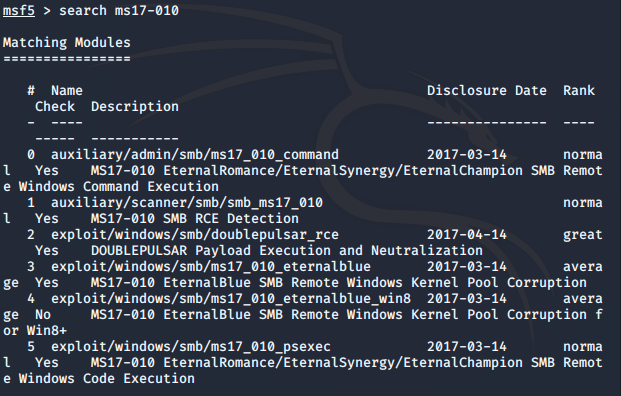Viewport: 621px width, 396px height.
Task: Click the 'Check' column header
Action: [x=55, y=107]
